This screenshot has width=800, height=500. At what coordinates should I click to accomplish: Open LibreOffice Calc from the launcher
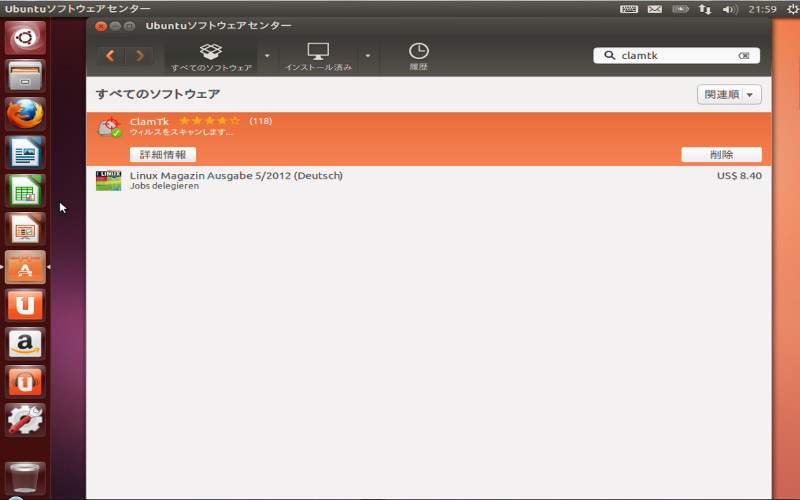25,191
